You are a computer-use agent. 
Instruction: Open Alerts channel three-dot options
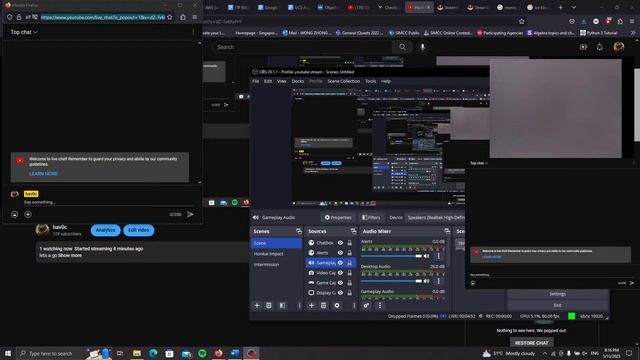[x=439, y=256]
